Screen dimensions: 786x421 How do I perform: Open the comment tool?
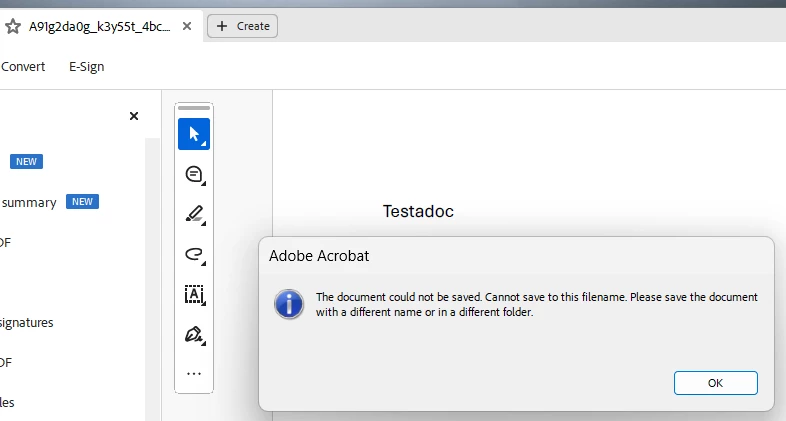point(194,174)
